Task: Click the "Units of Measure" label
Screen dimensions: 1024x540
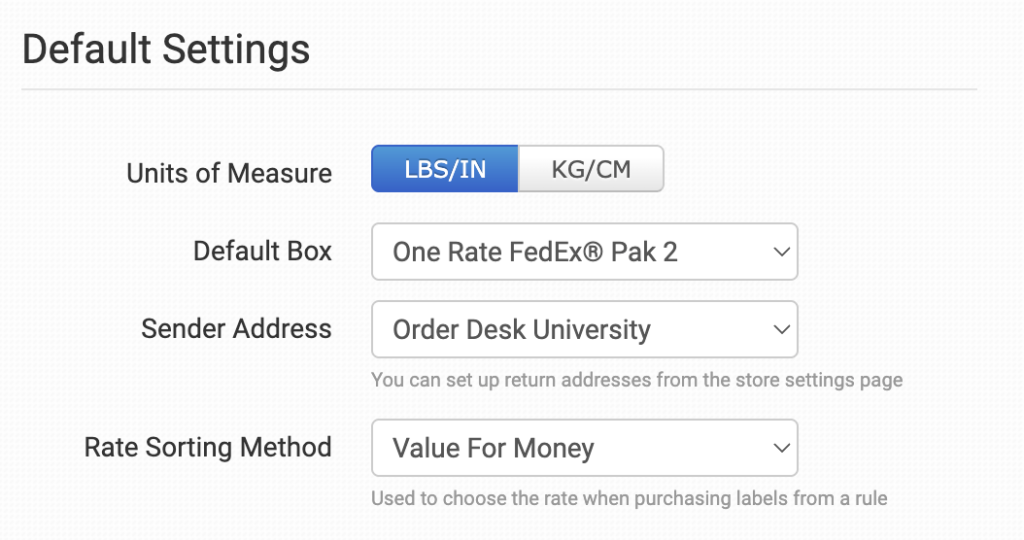Action: (x=229, y=173)
